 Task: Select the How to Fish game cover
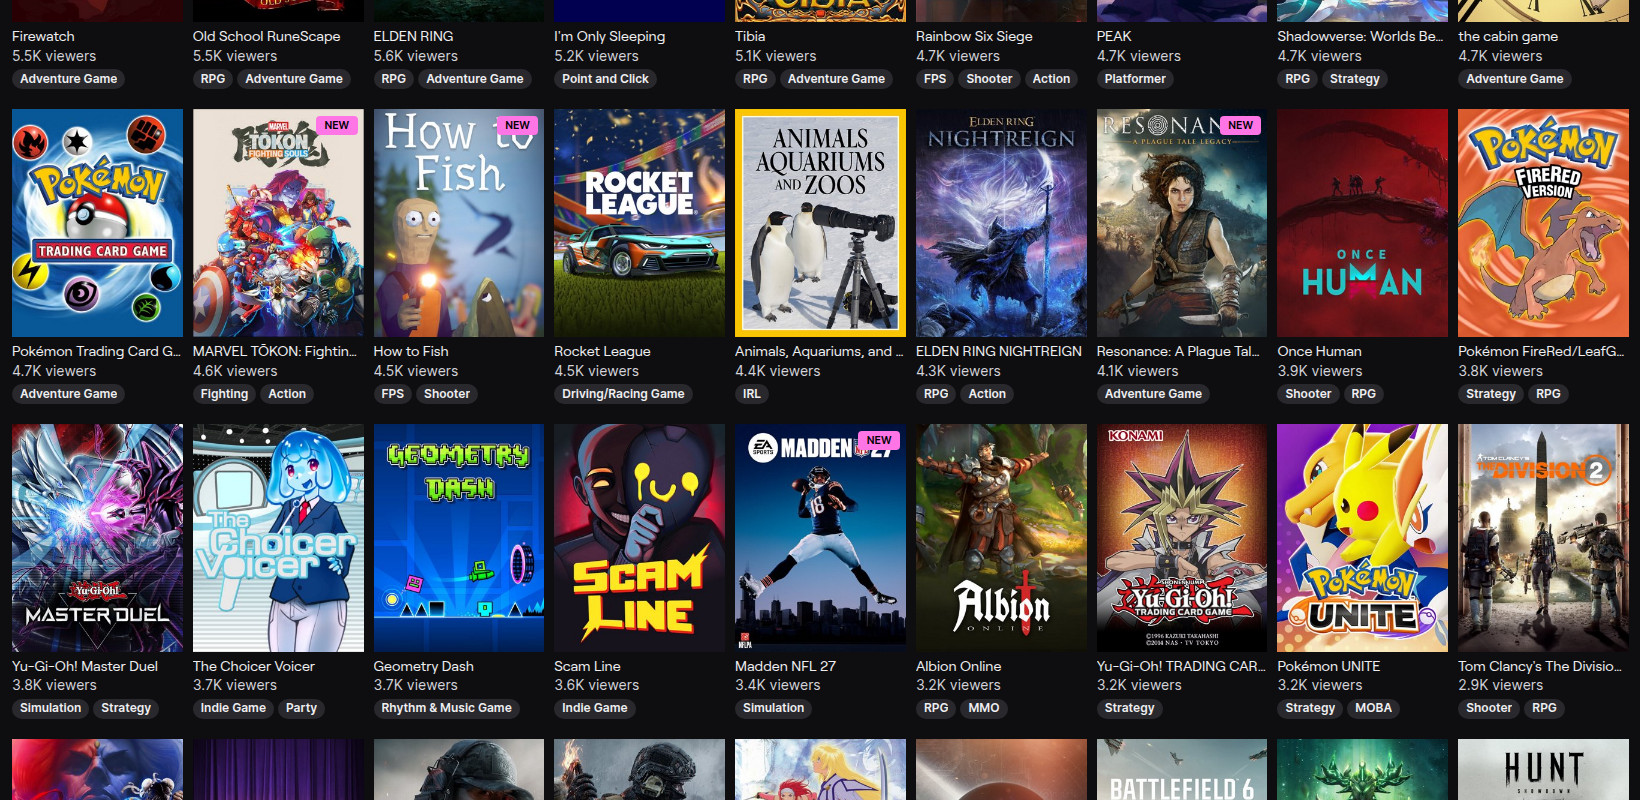point(459,223)
